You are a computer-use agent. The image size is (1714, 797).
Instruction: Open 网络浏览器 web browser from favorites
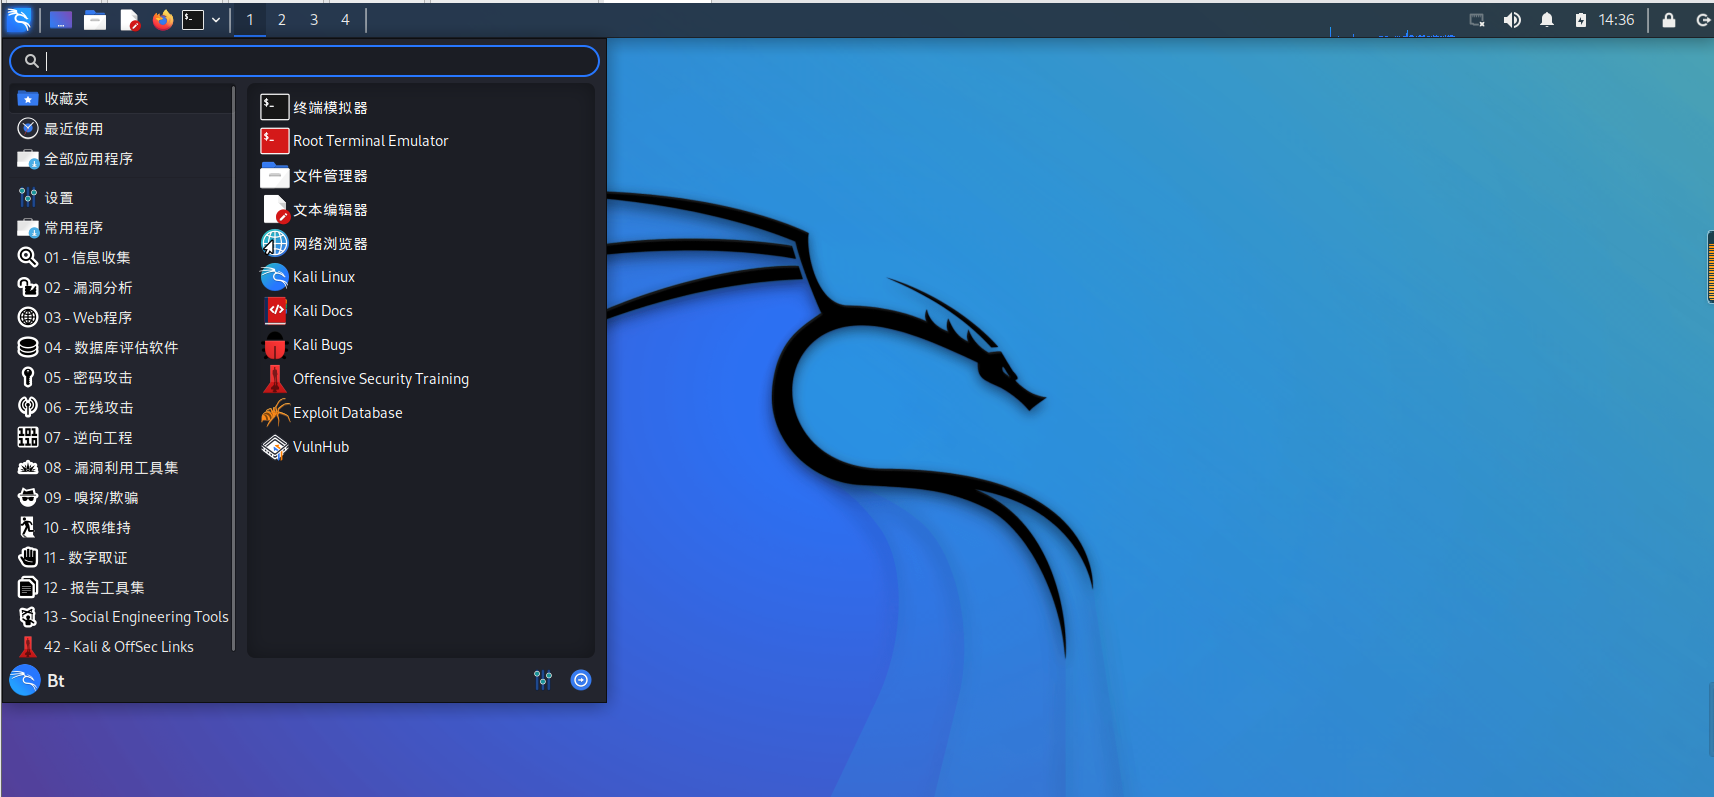[421, 243]
